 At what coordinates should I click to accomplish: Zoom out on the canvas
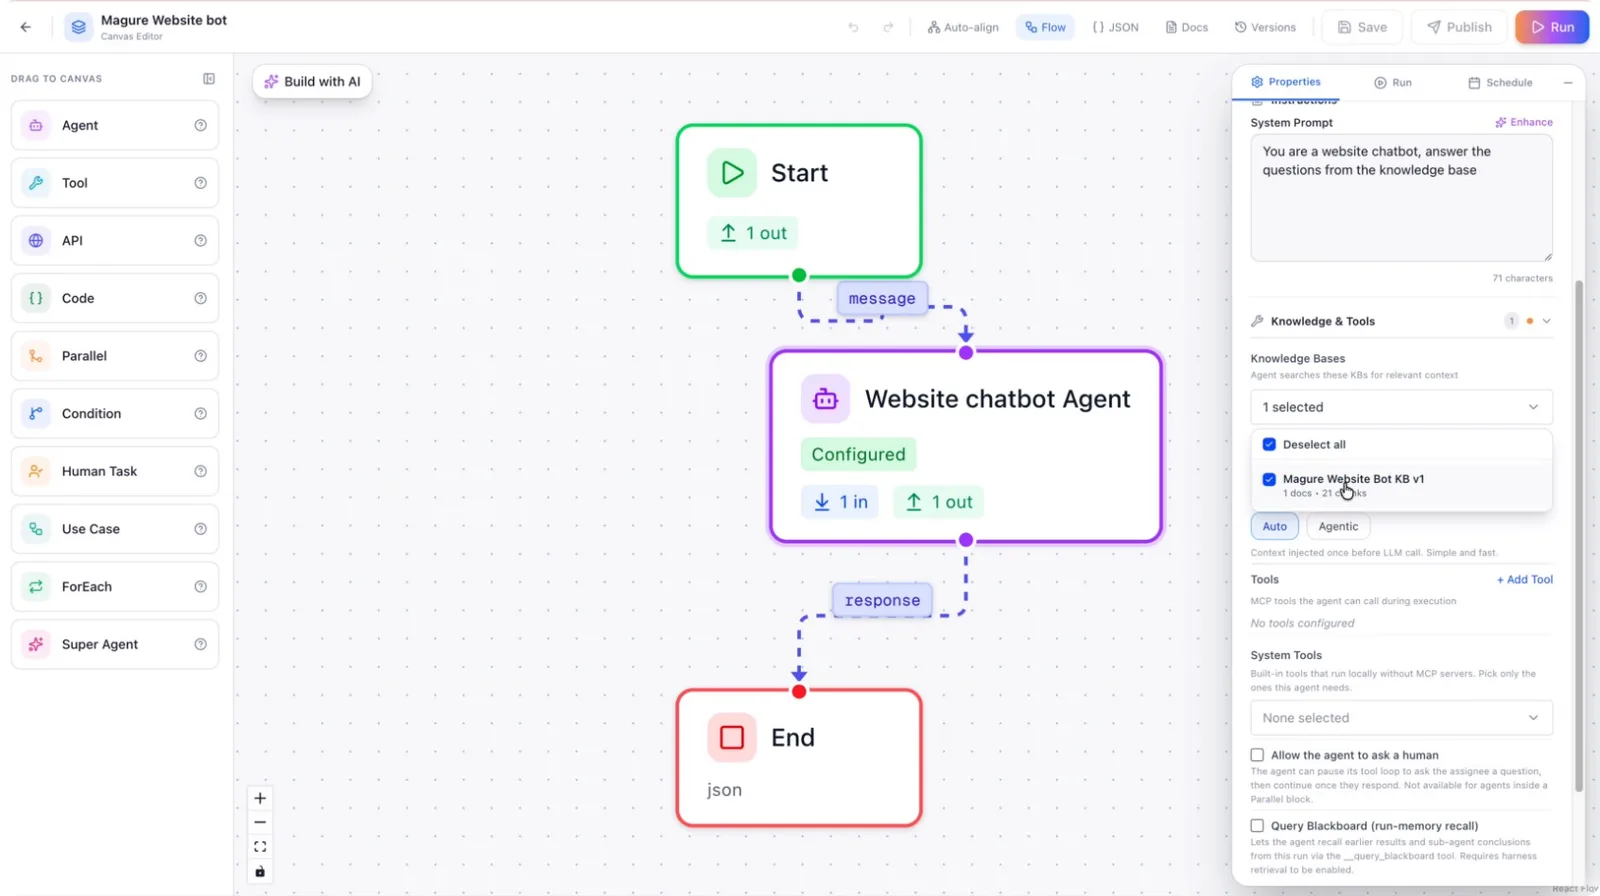(260, 822)
